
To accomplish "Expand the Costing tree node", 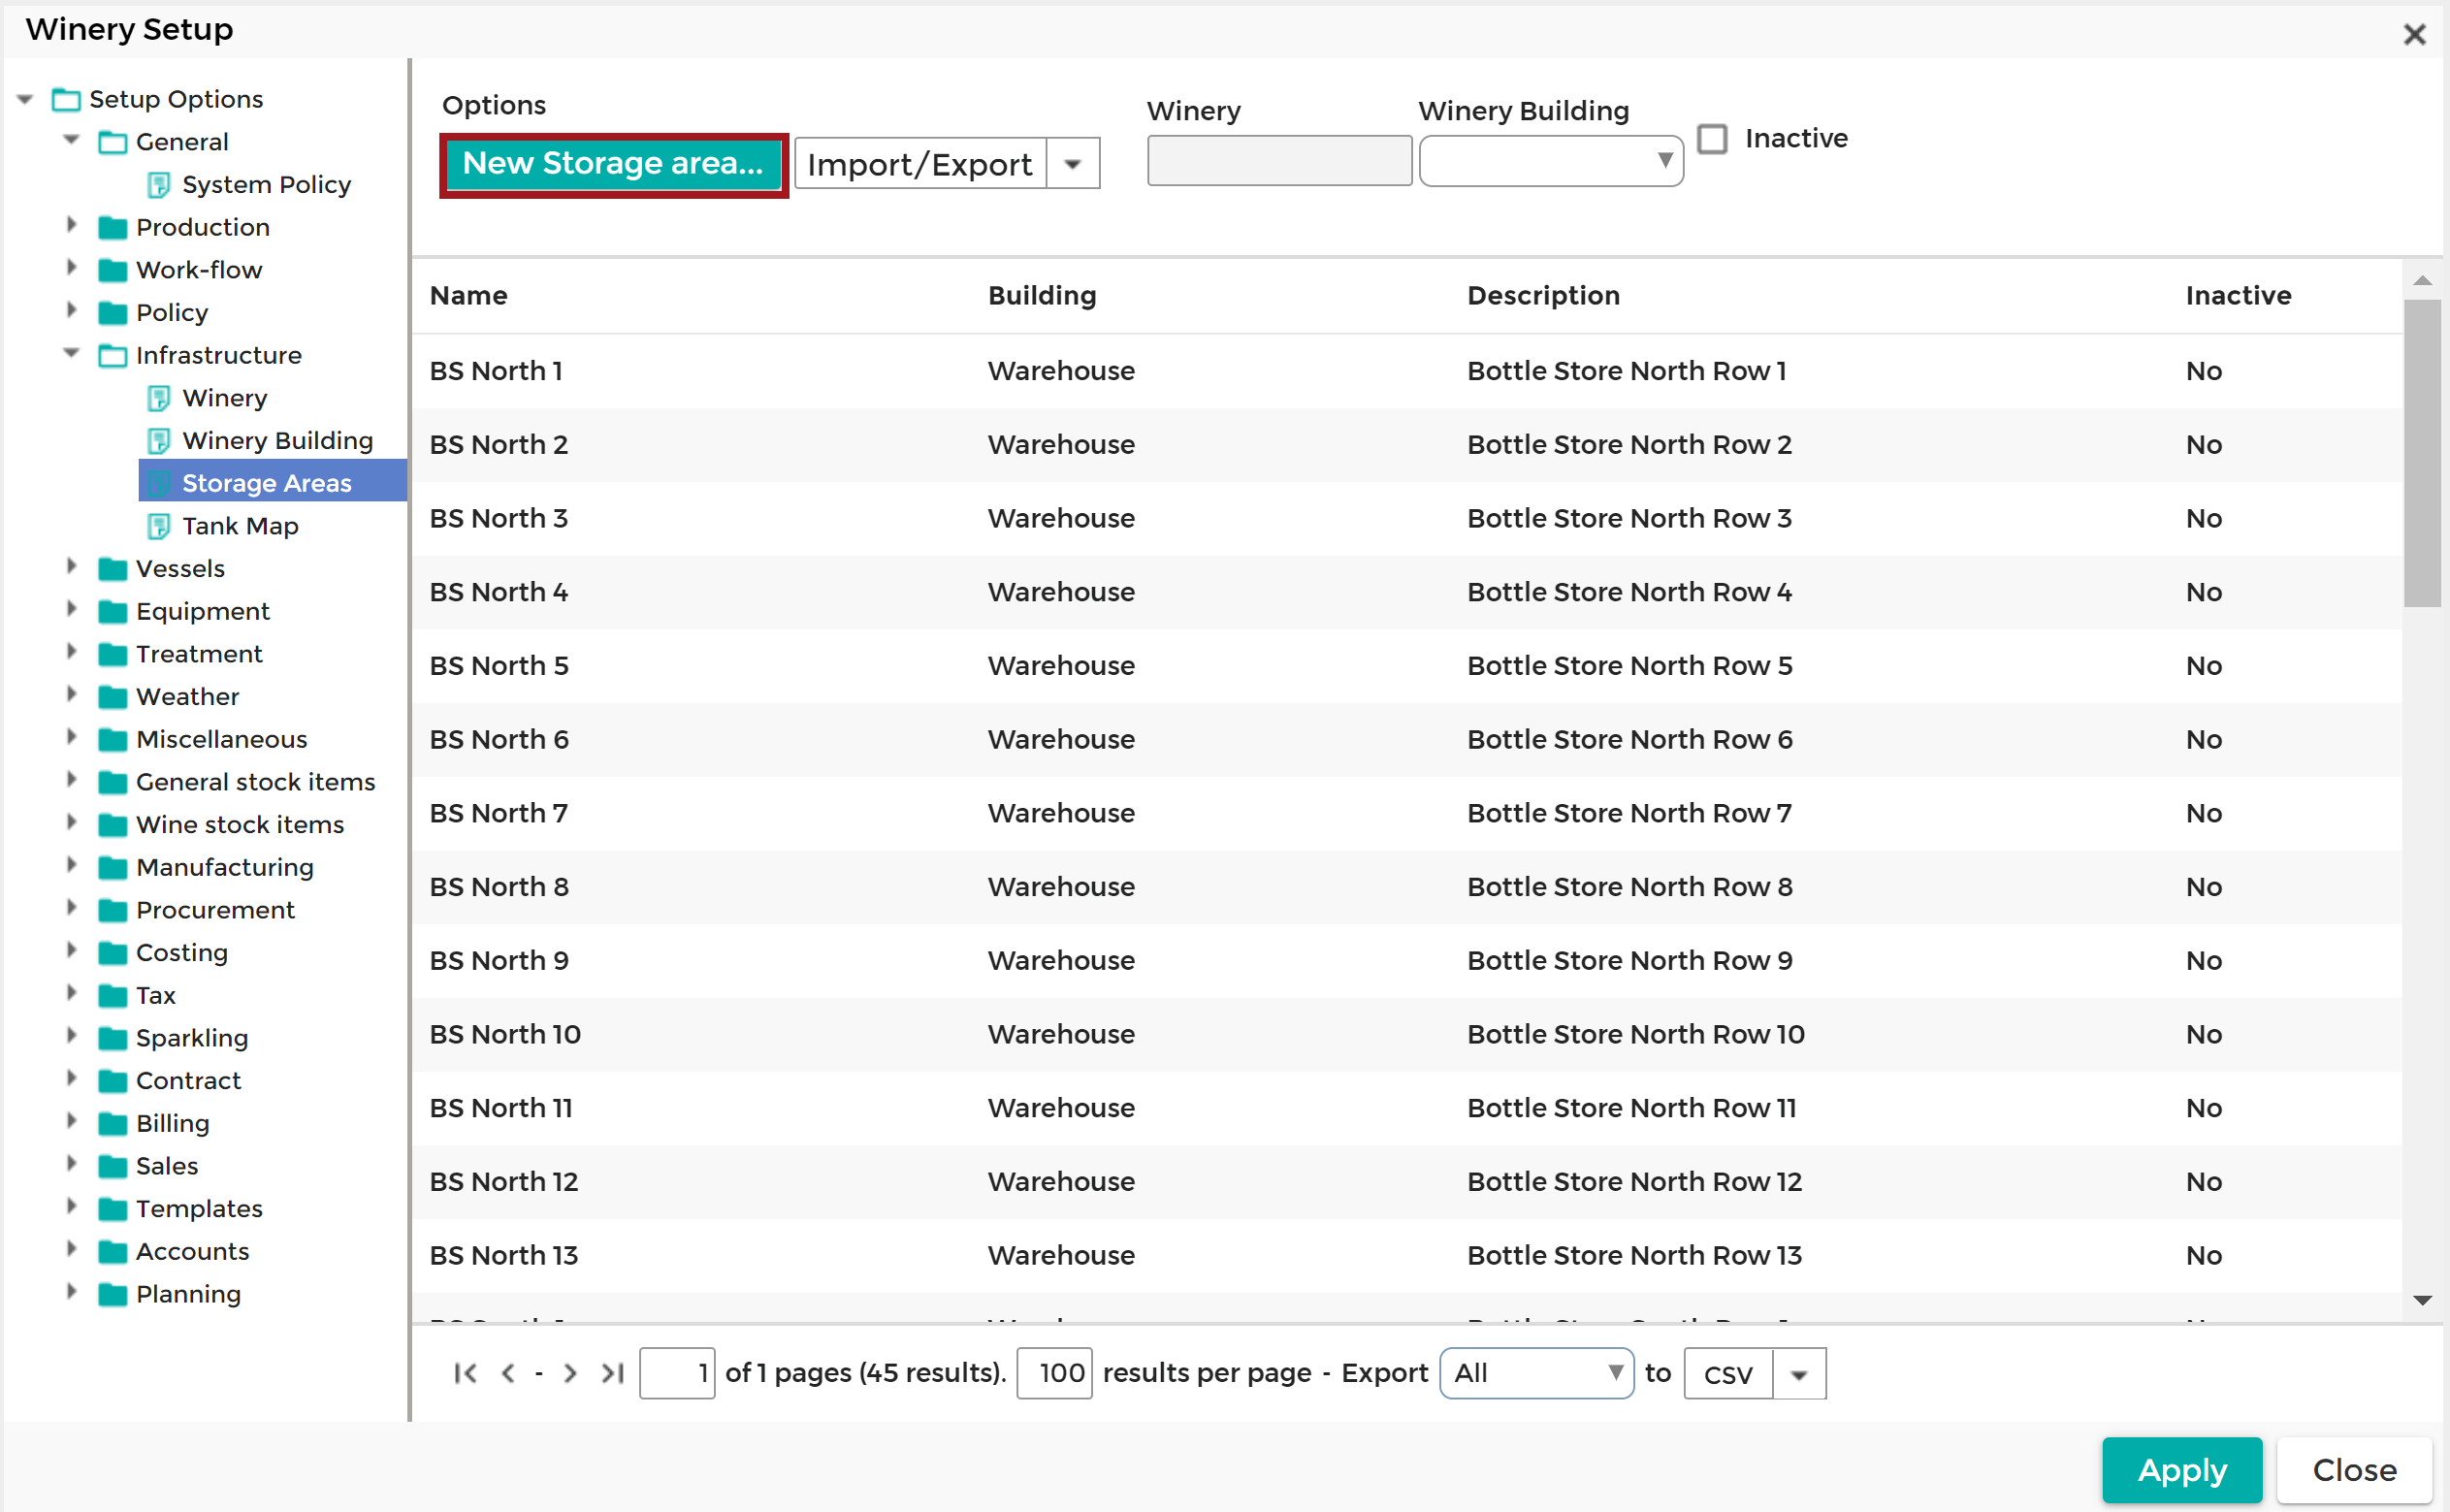I will click(71, 950).
